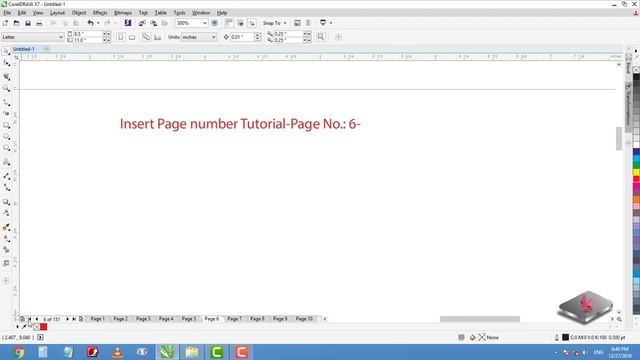Select the Freehand tool
The image size is (640, 360).
coord(6,102)
